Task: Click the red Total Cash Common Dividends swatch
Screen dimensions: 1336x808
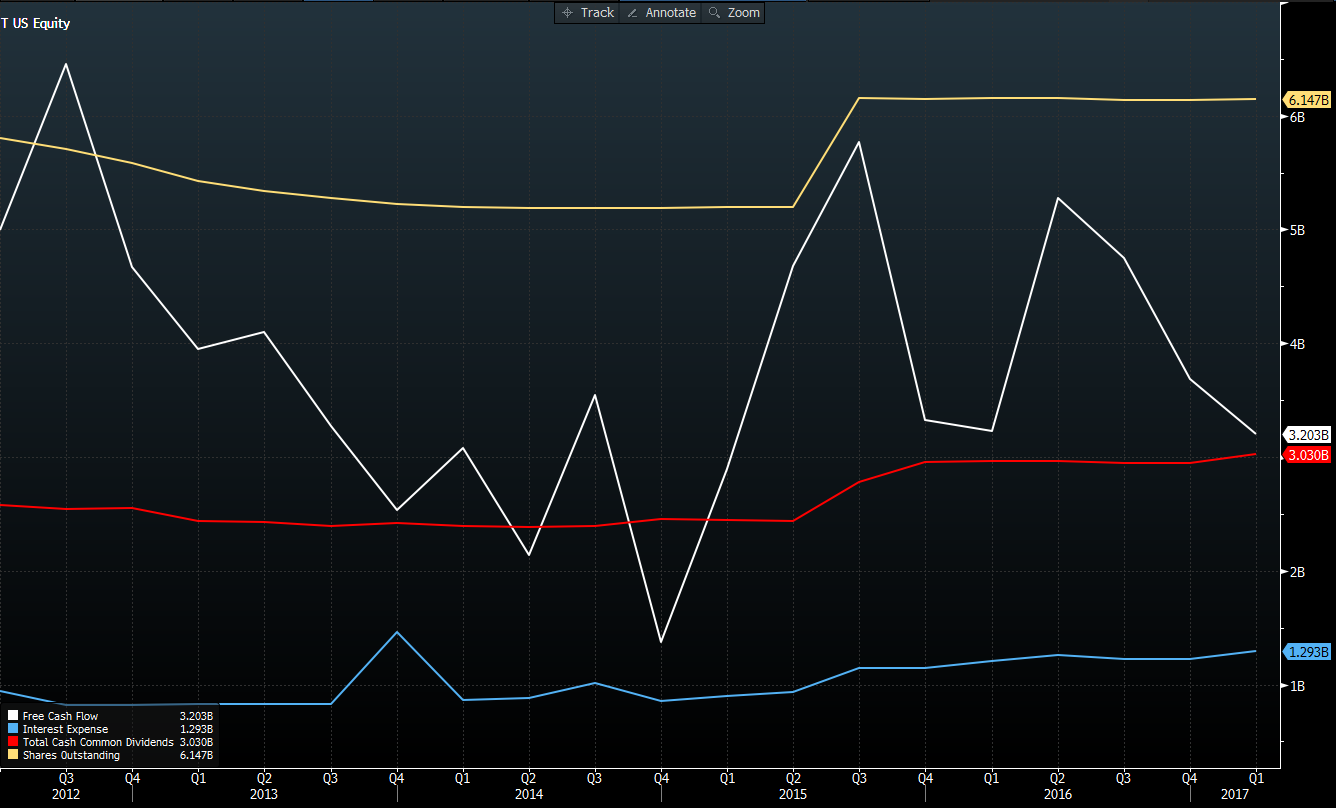Action: 13,742
